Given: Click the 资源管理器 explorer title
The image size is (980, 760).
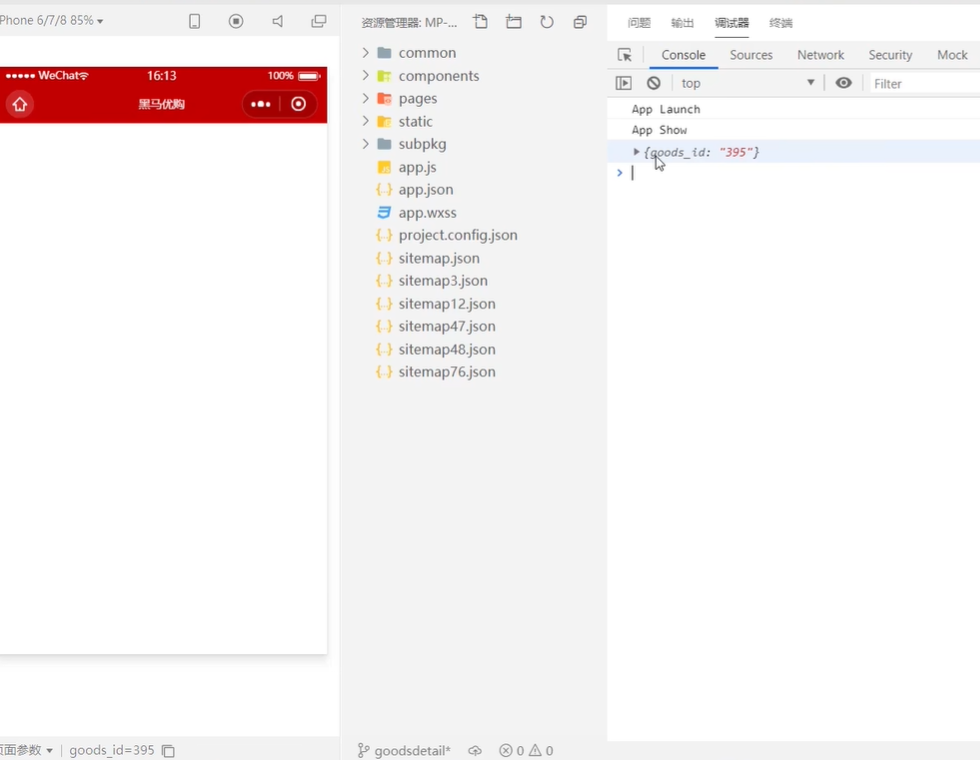Looking at the screenshot, I should point(409,23).
